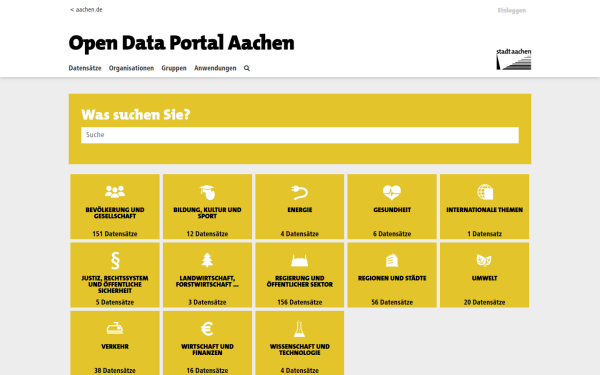Select the GESUNDHEIT category label

[x=392, y=210]
